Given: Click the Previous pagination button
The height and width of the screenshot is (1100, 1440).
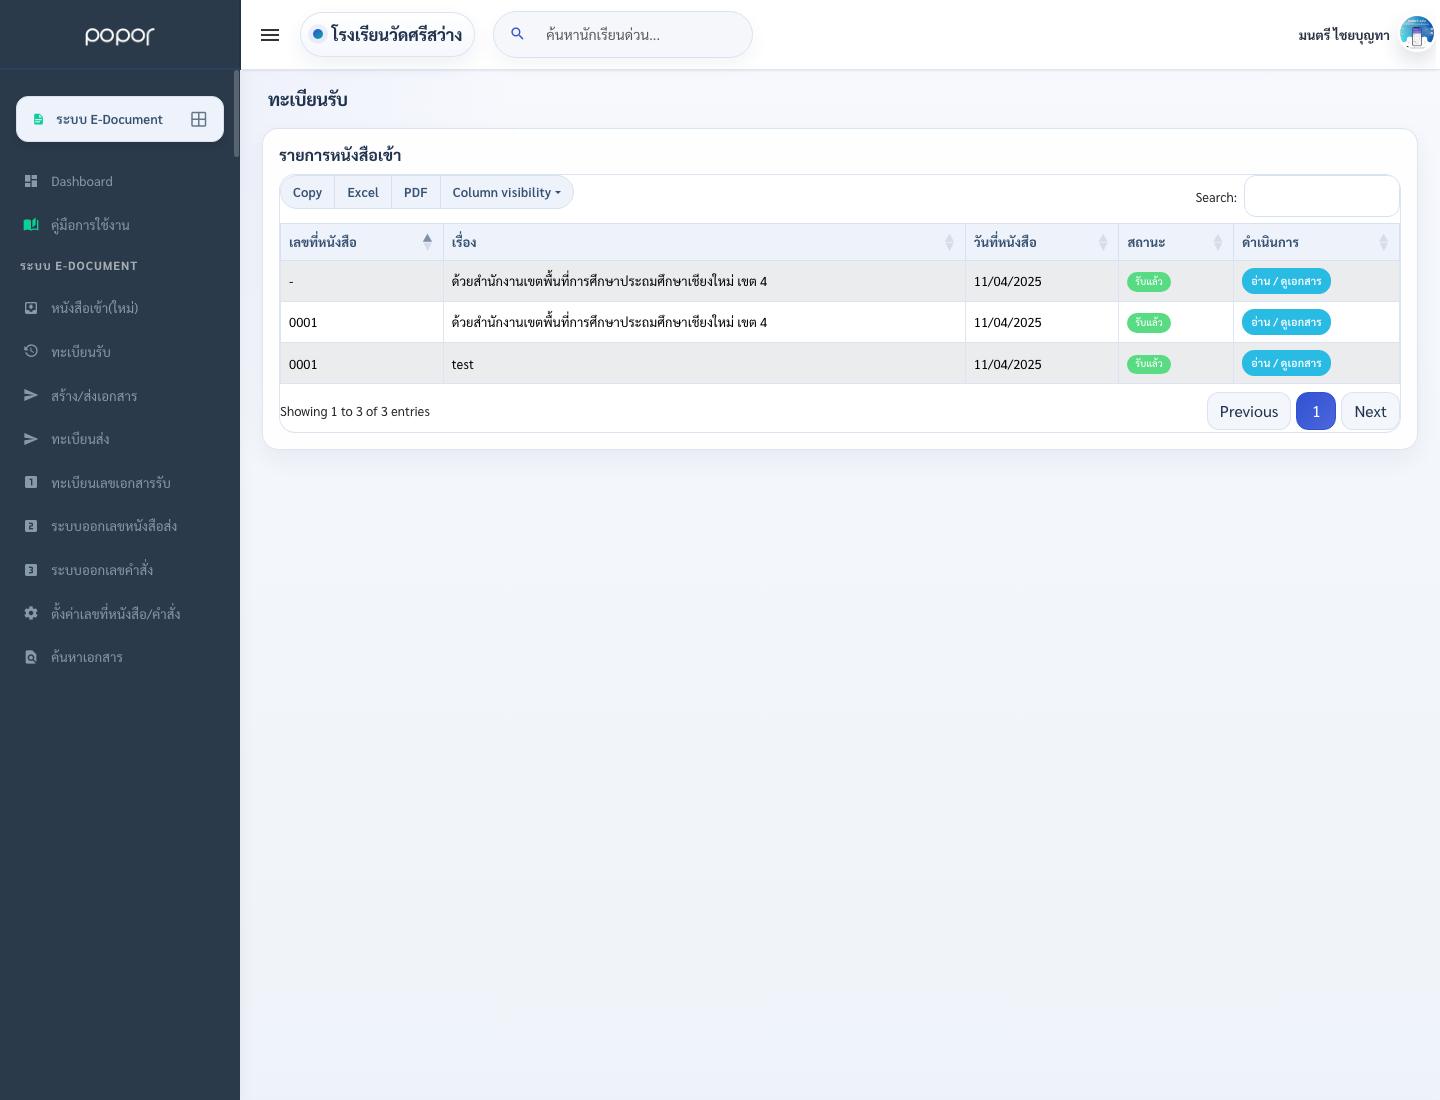Looking at the screenshot, I should (1249, 411).
